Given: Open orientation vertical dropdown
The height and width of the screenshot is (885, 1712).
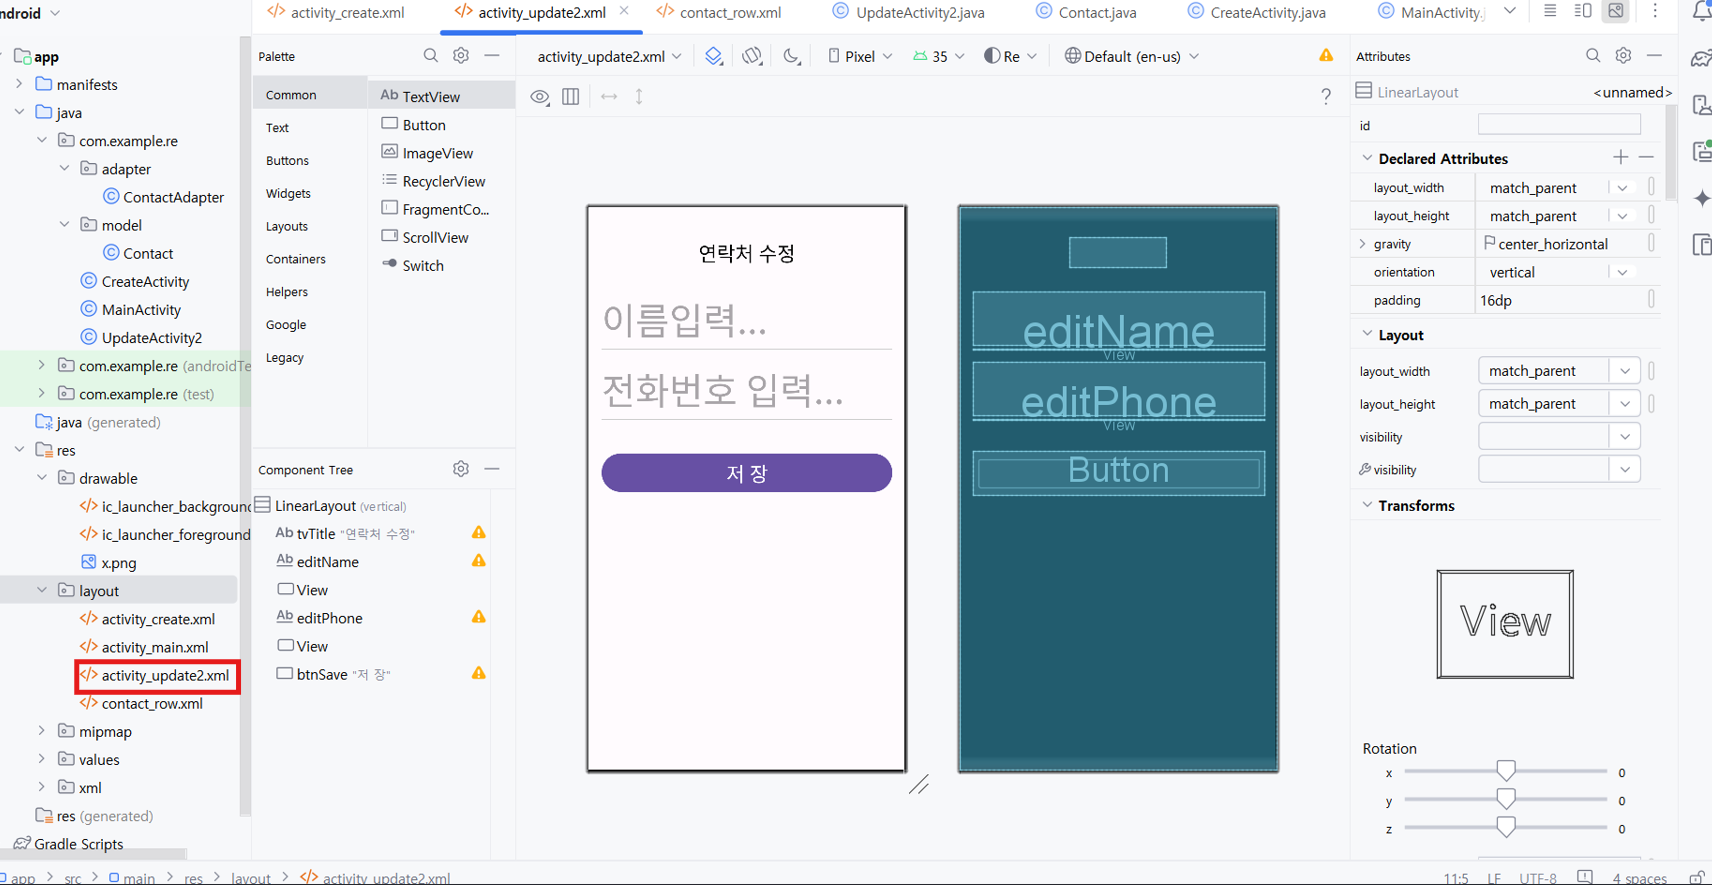Looking at the screenshot, I should 1623,272.
